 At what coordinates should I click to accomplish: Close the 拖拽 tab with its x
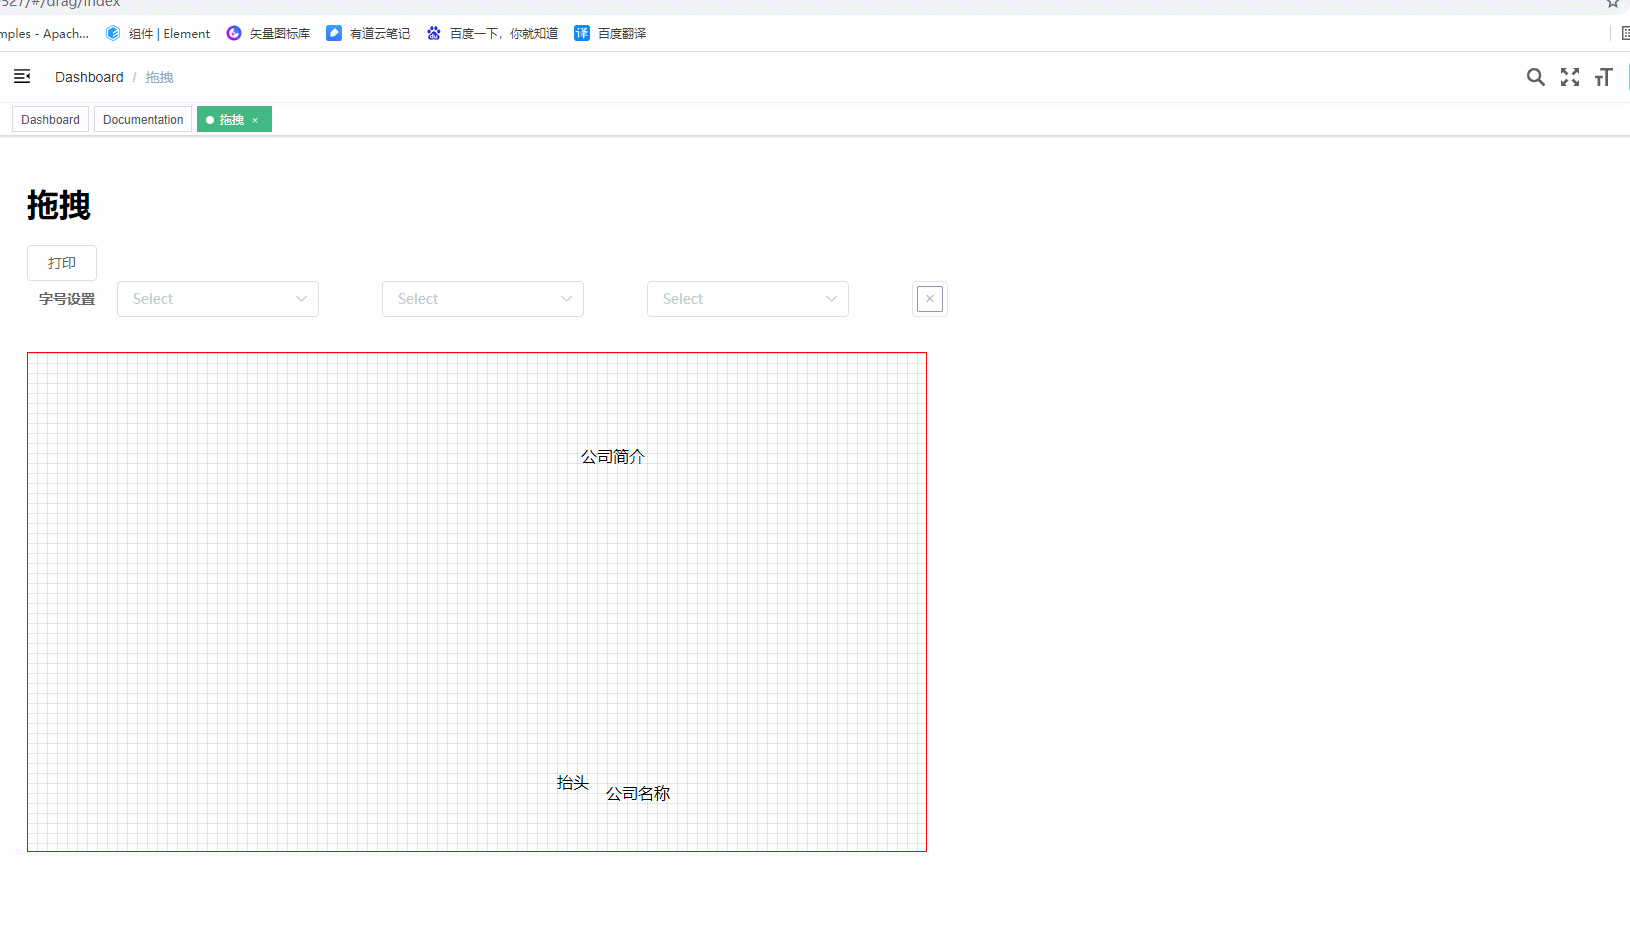(x=255, y=120)
